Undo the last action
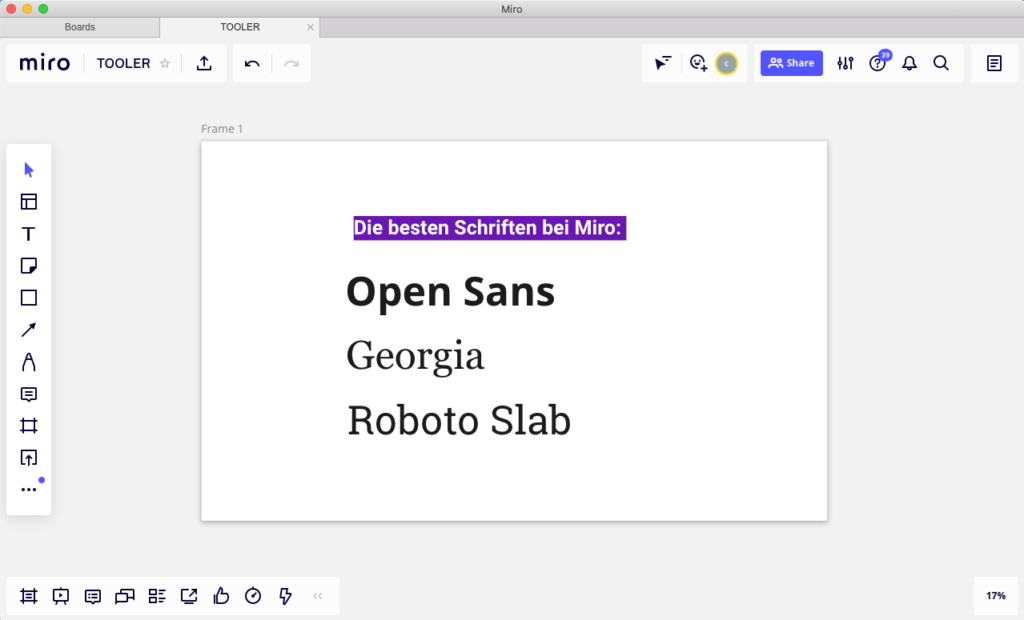 pyautogui.click(x=252, y=63)
